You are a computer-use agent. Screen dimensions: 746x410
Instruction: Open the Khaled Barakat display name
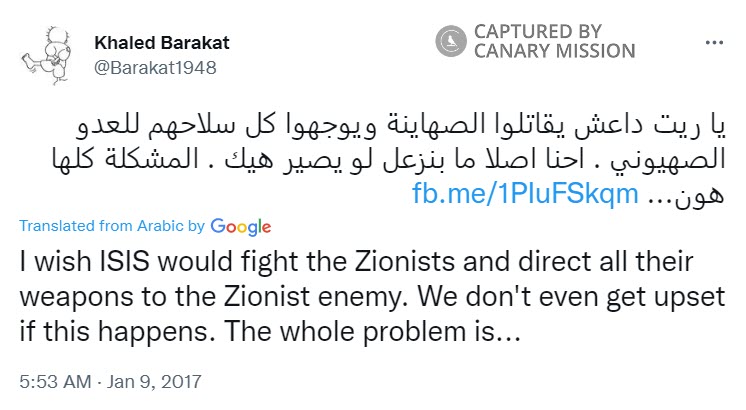tap(162, 43)
